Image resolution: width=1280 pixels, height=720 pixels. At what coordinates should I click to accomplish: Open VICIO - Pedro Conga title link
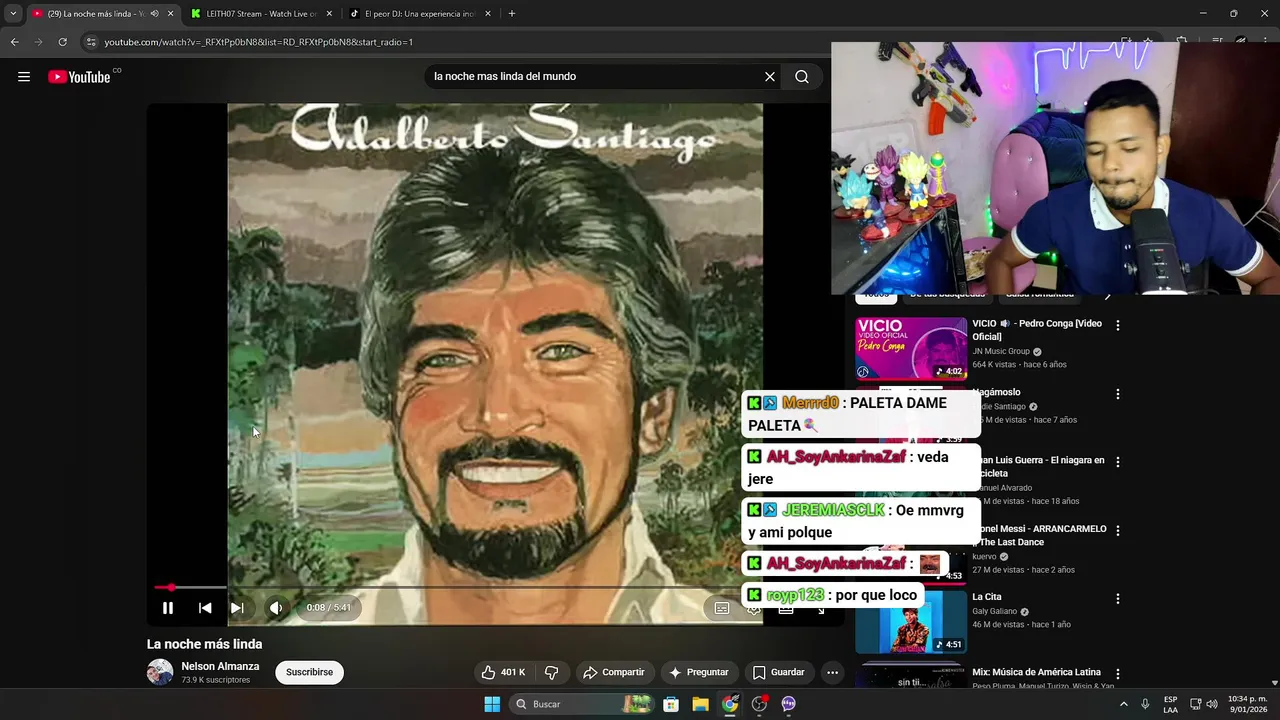(1037, 330)
